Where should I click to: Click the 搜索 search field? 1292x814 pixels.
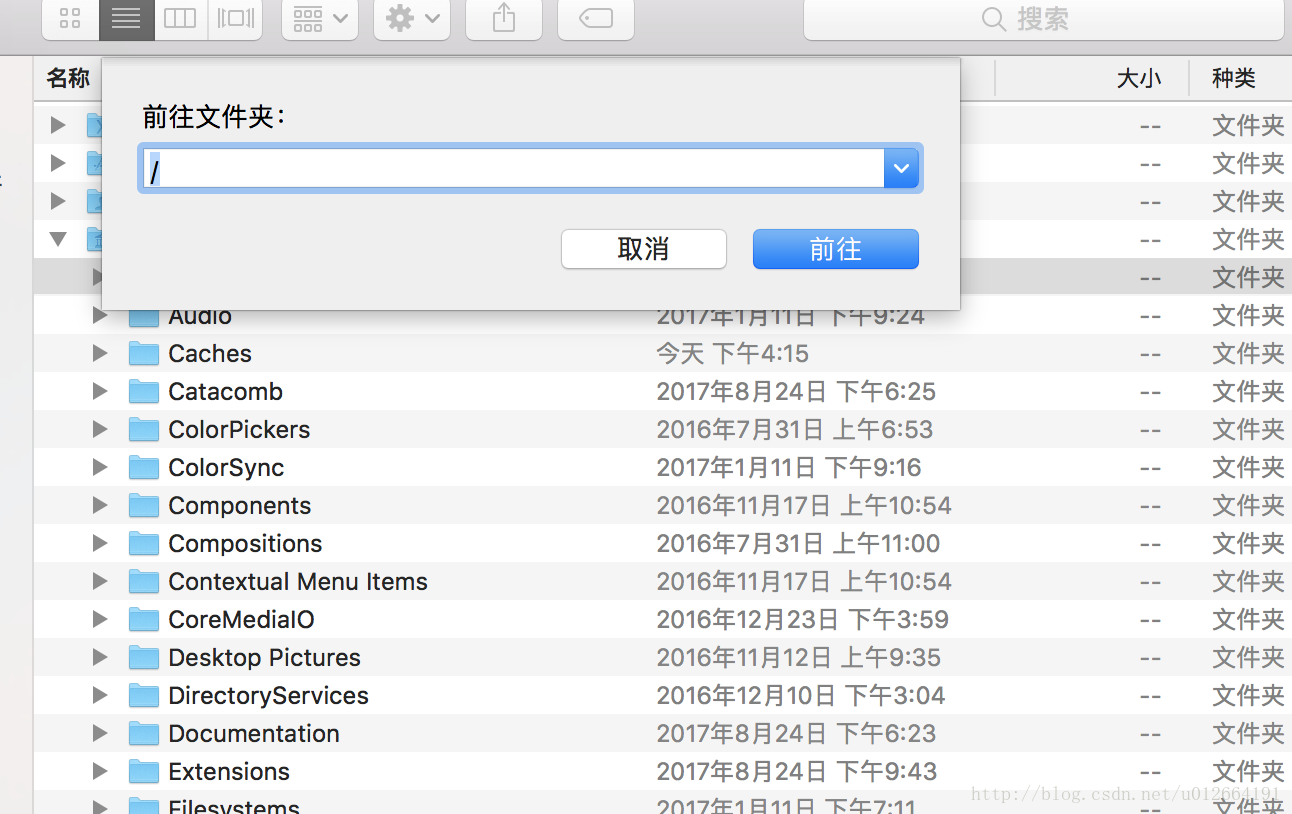[1044, 19]
